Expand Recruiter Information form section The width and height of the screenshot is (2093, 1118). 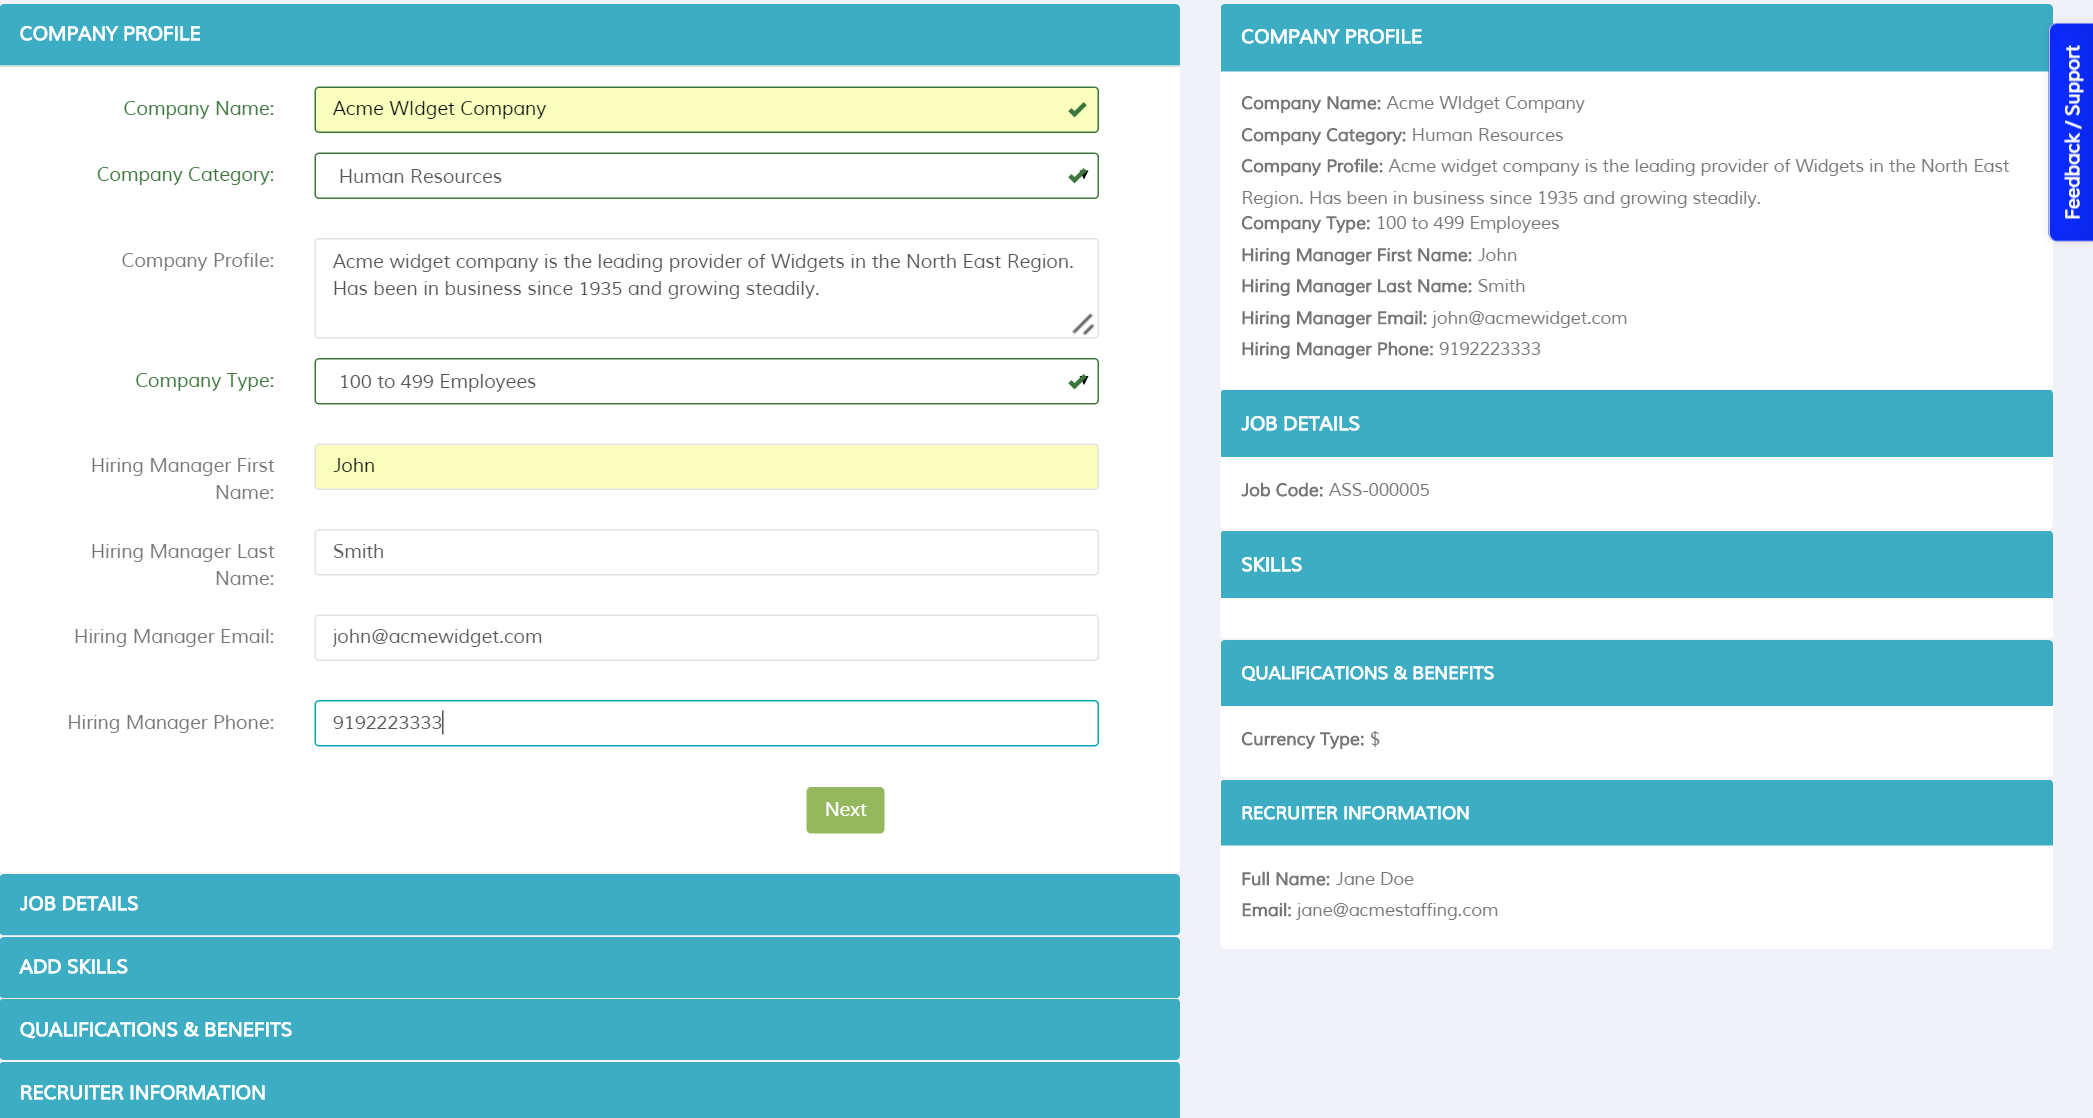click(589, 1092)
